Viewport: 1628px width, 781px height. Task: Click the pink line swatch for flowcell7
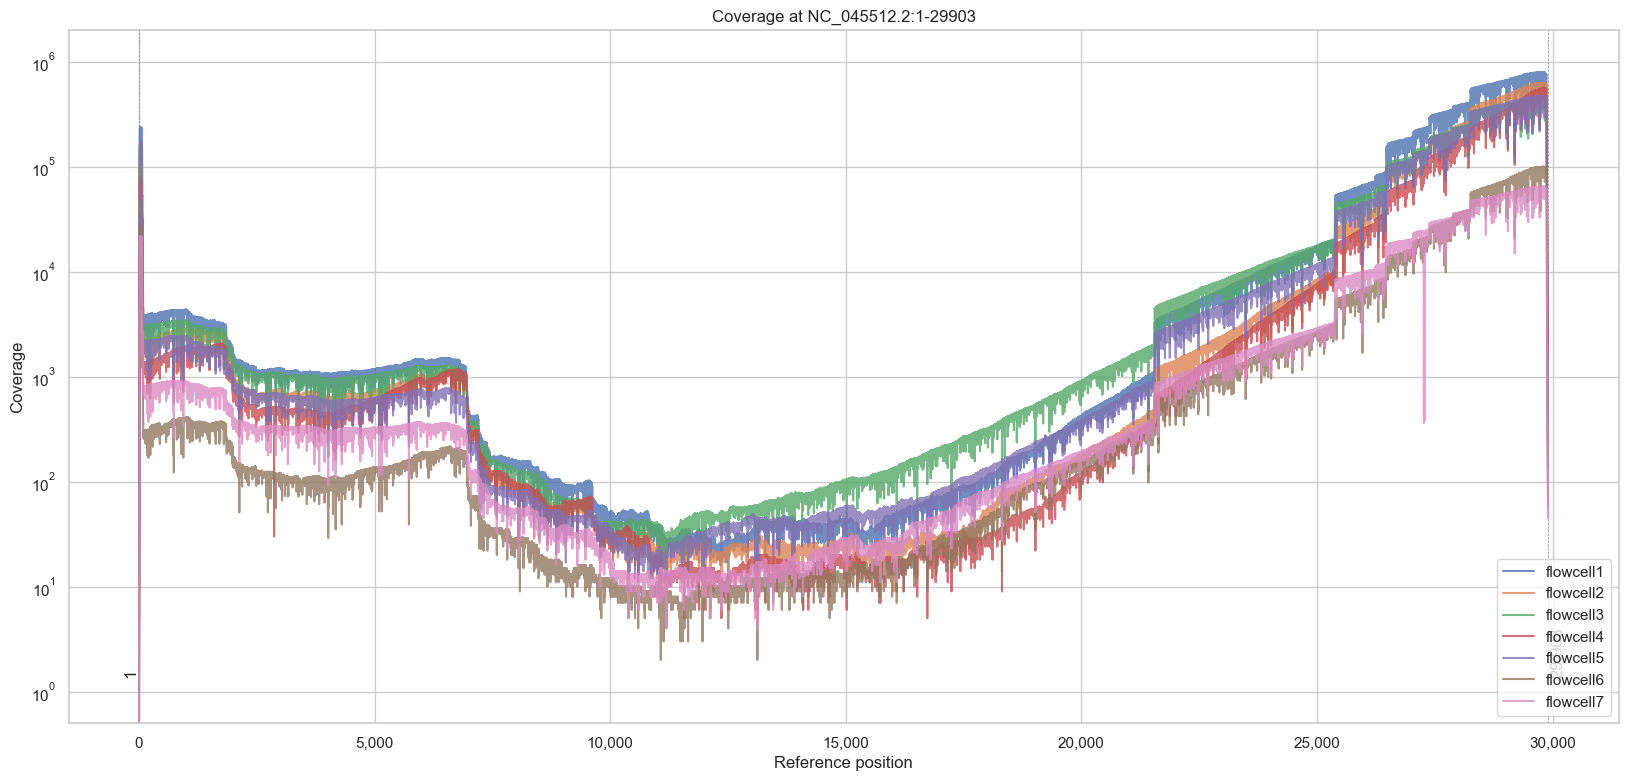[x=1518, y=702]
